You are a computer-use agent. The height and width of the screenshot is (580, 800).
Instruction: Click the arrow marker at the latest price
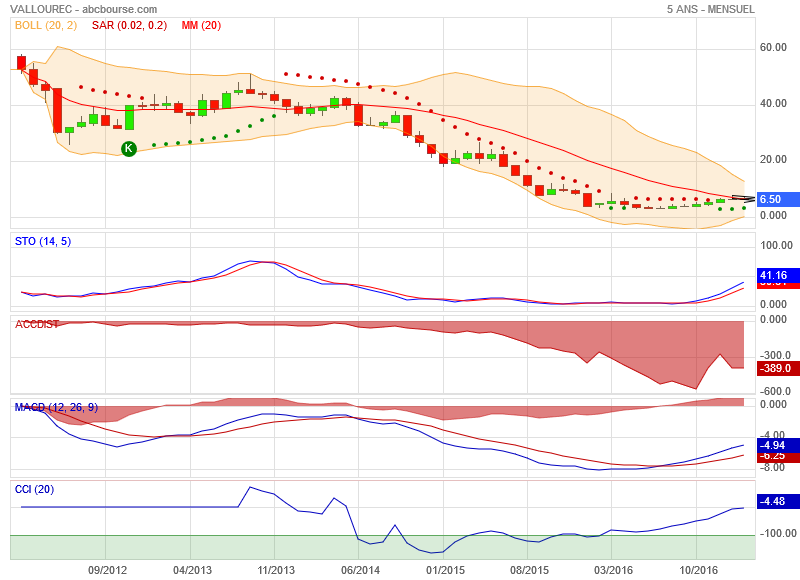(743, 198)
